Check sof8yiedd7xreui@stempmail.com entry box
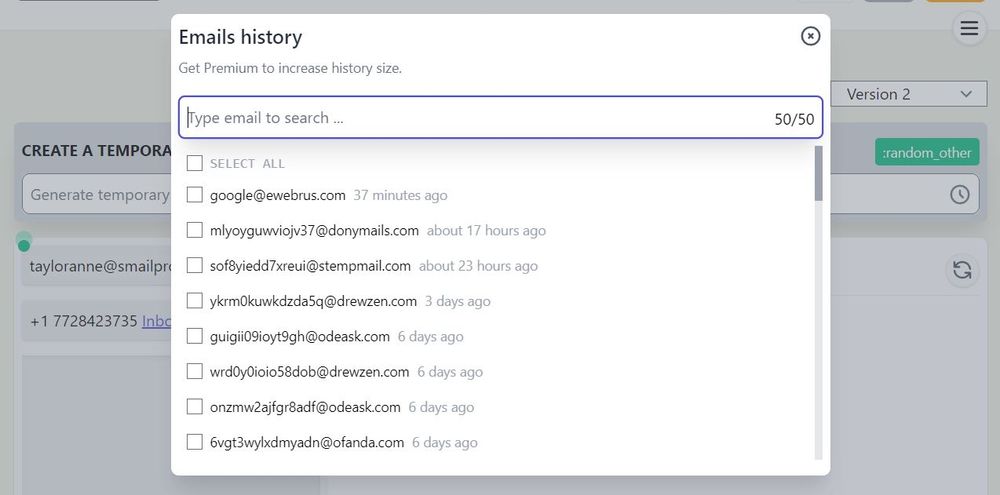 (x=195, y=265)
